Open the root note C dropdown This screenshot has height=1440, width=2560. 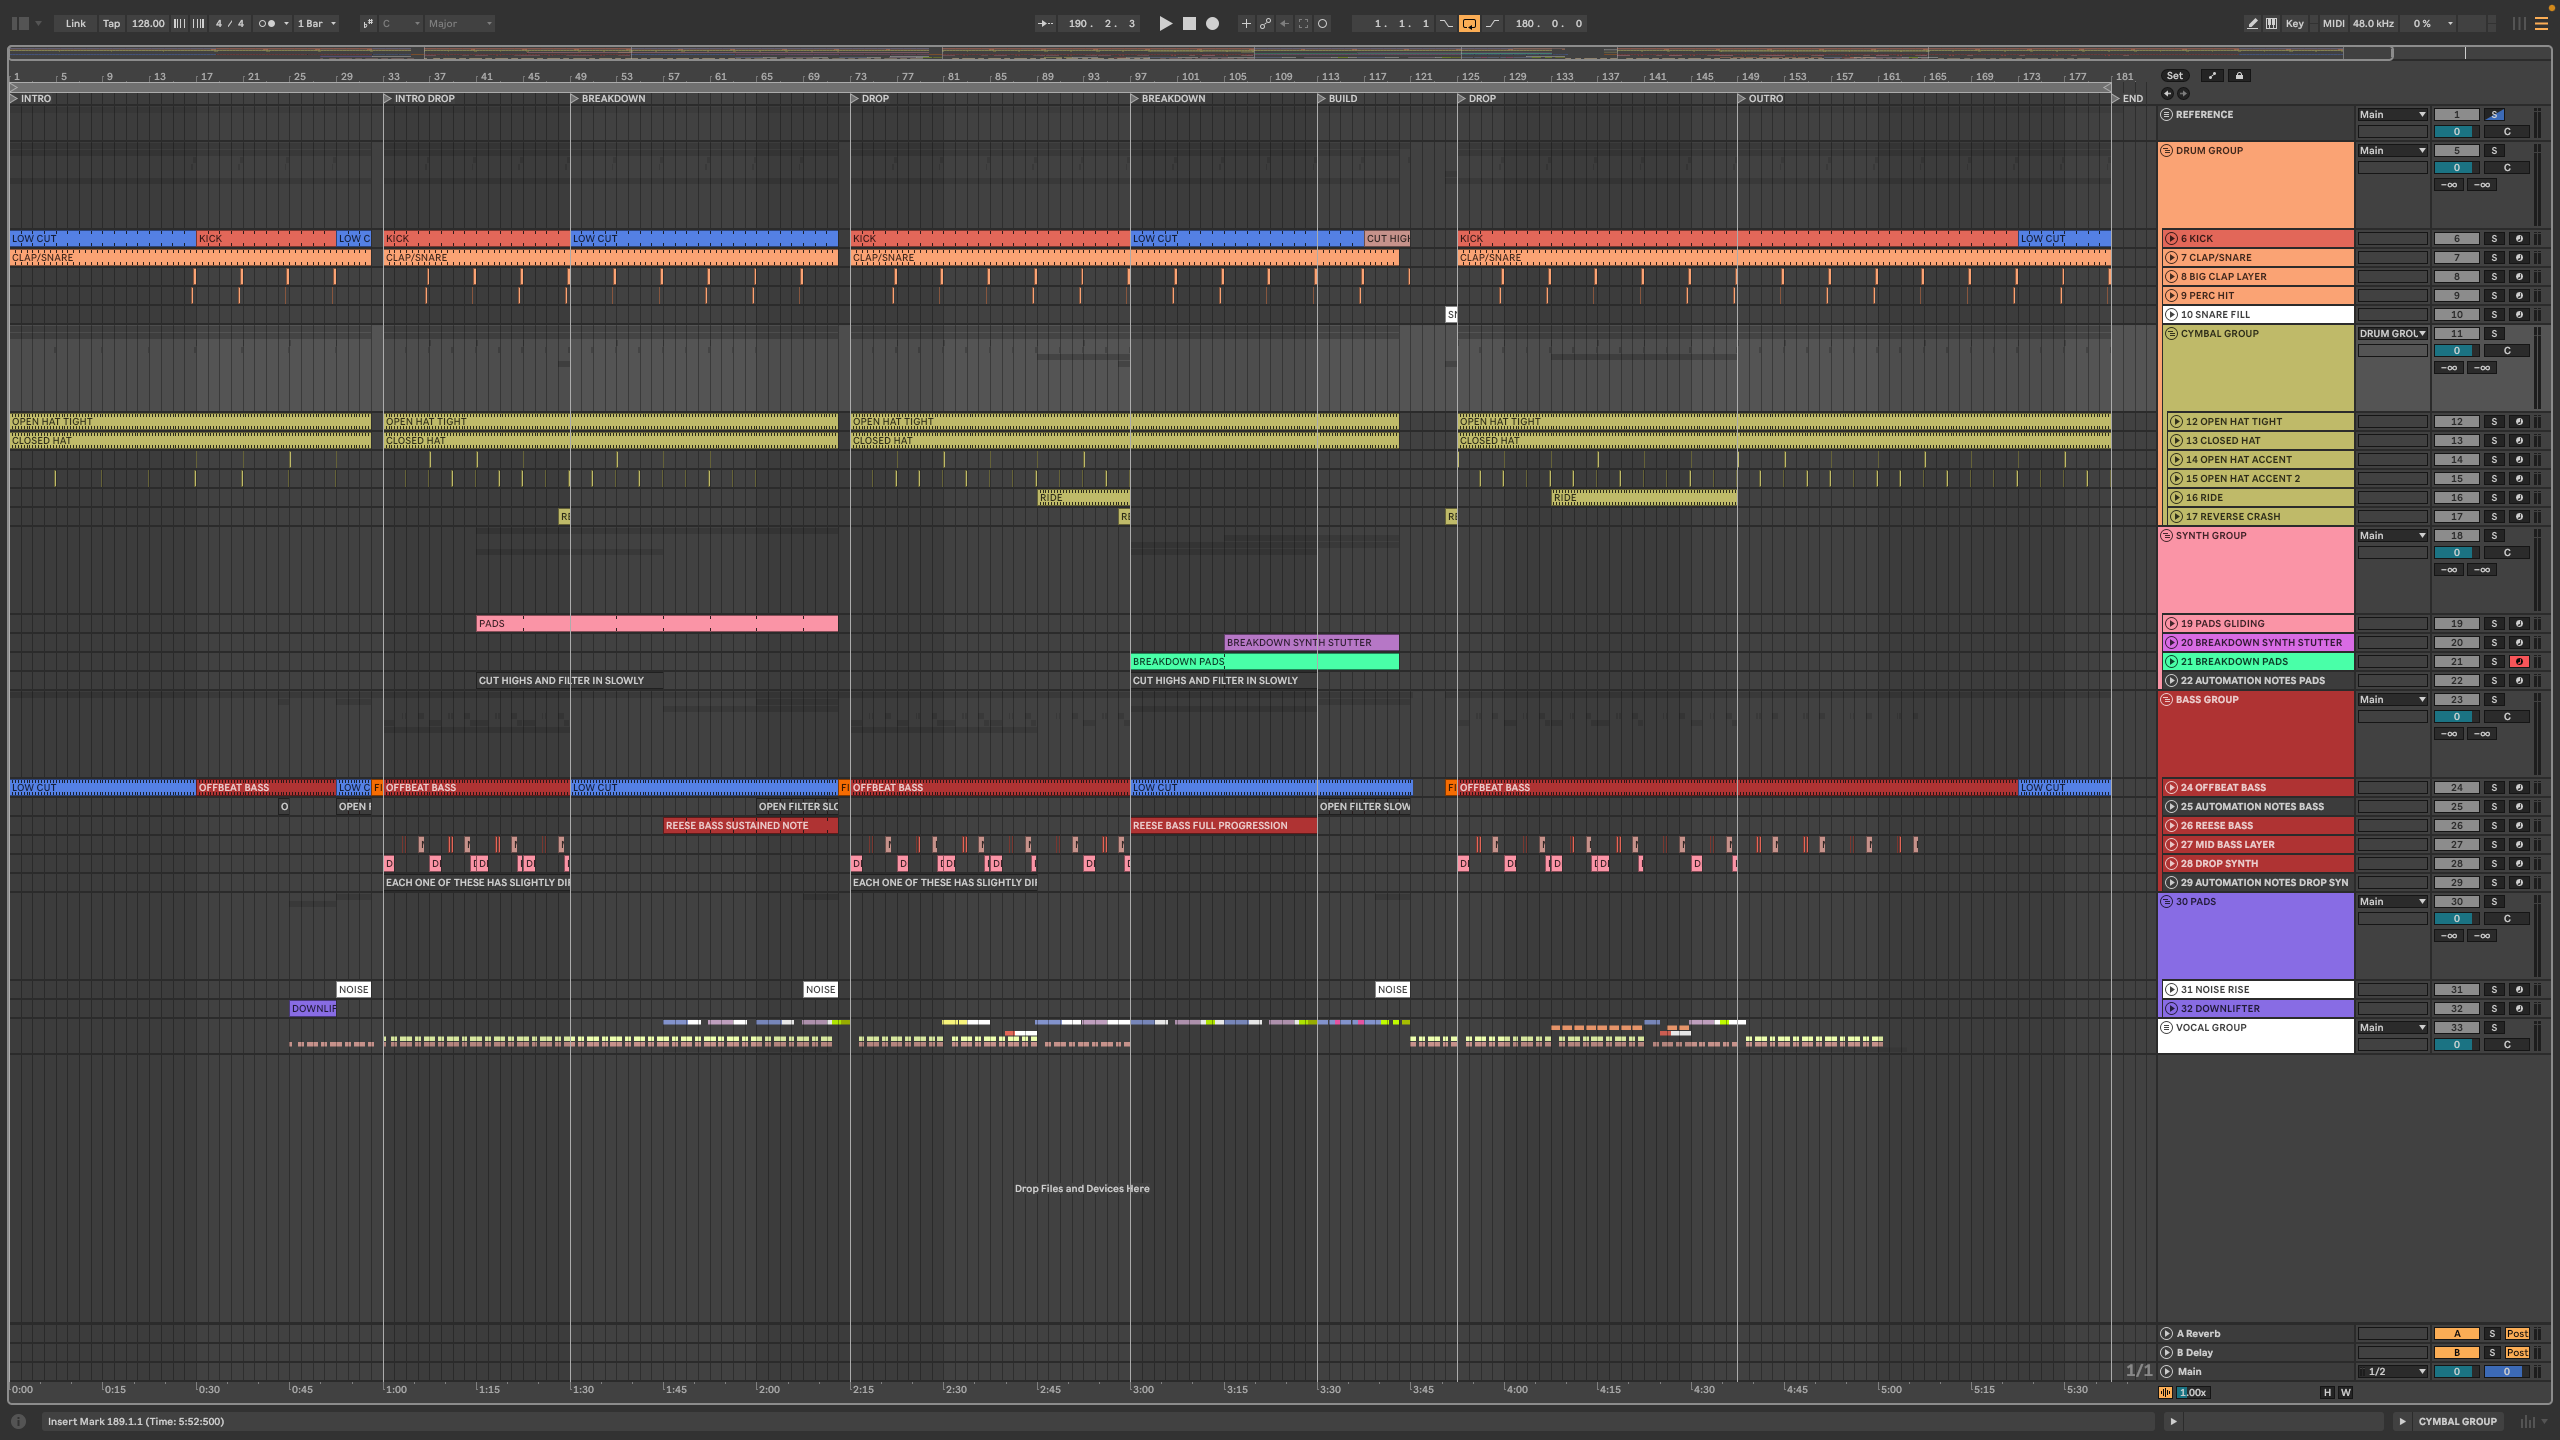coord(400,23)
